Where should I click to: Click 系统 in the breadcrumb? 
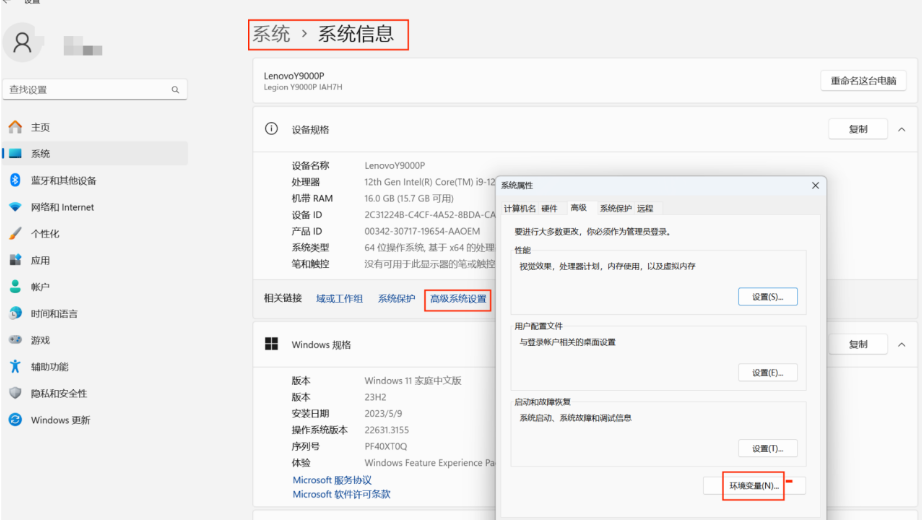[x=271, y=34]
